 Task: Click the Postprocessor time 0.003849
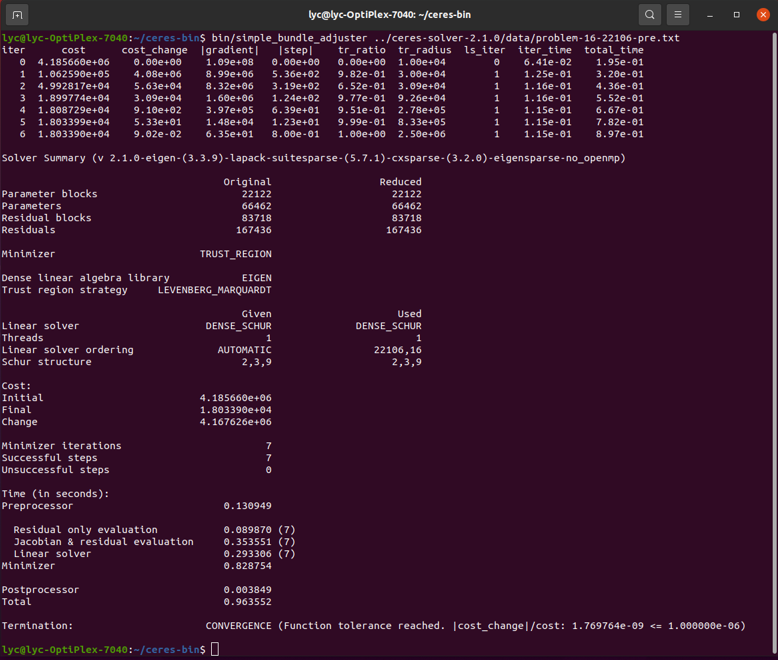pos(248,590)
